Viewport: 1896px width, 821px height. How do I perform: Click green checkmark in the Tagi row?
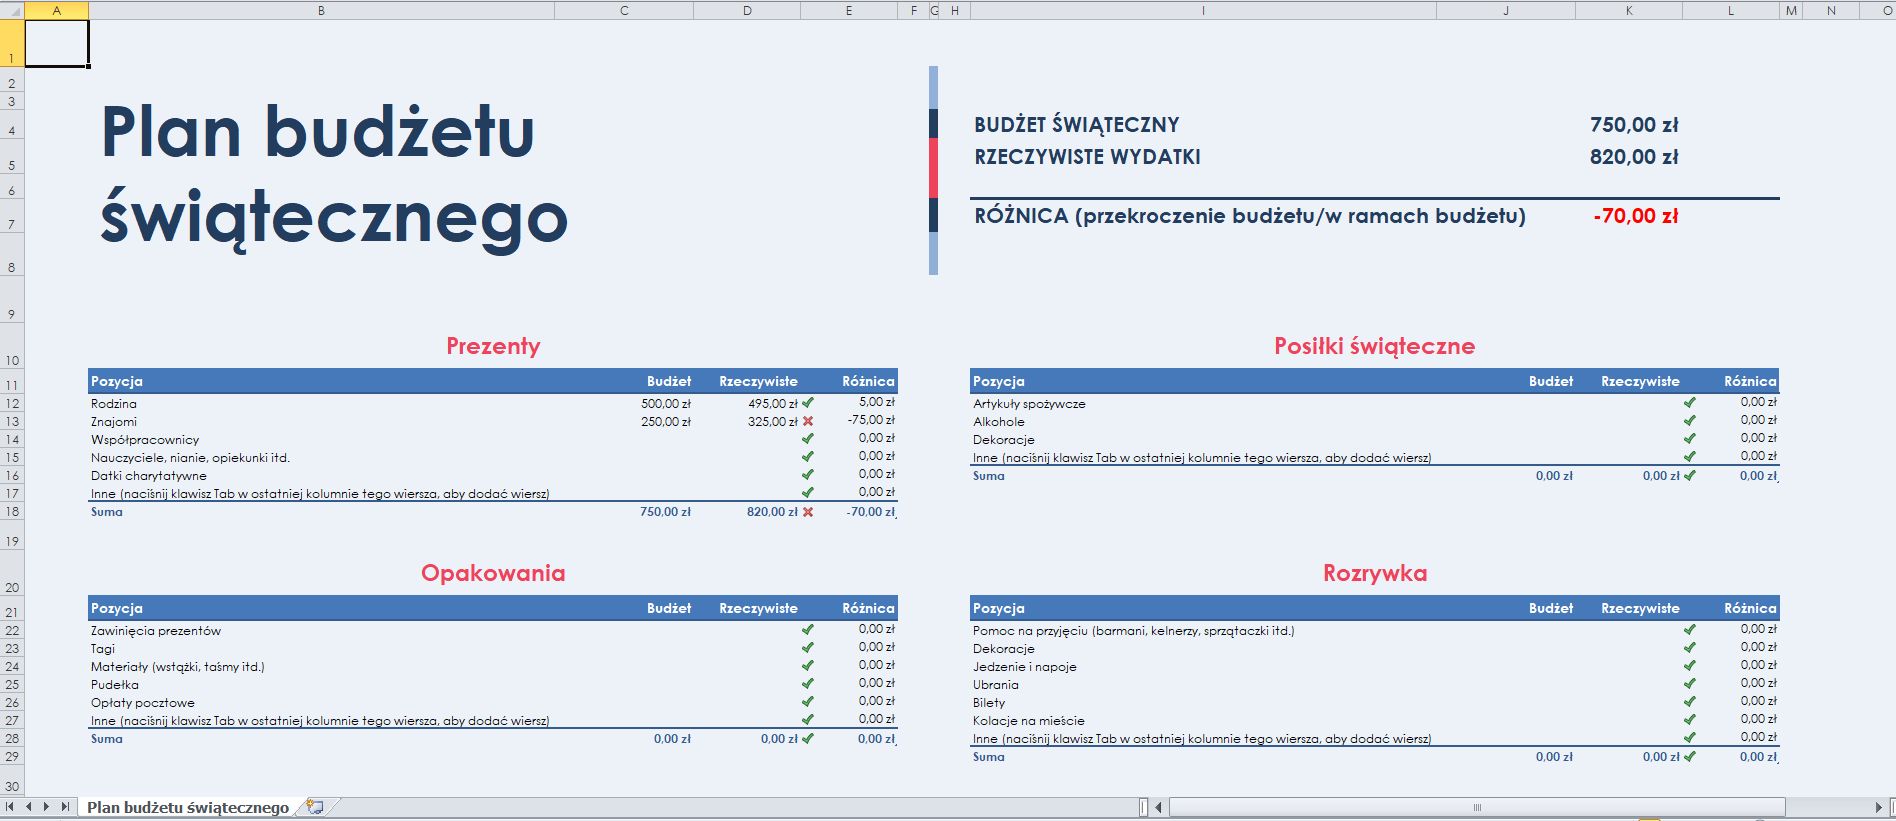(x=808, y=647)
